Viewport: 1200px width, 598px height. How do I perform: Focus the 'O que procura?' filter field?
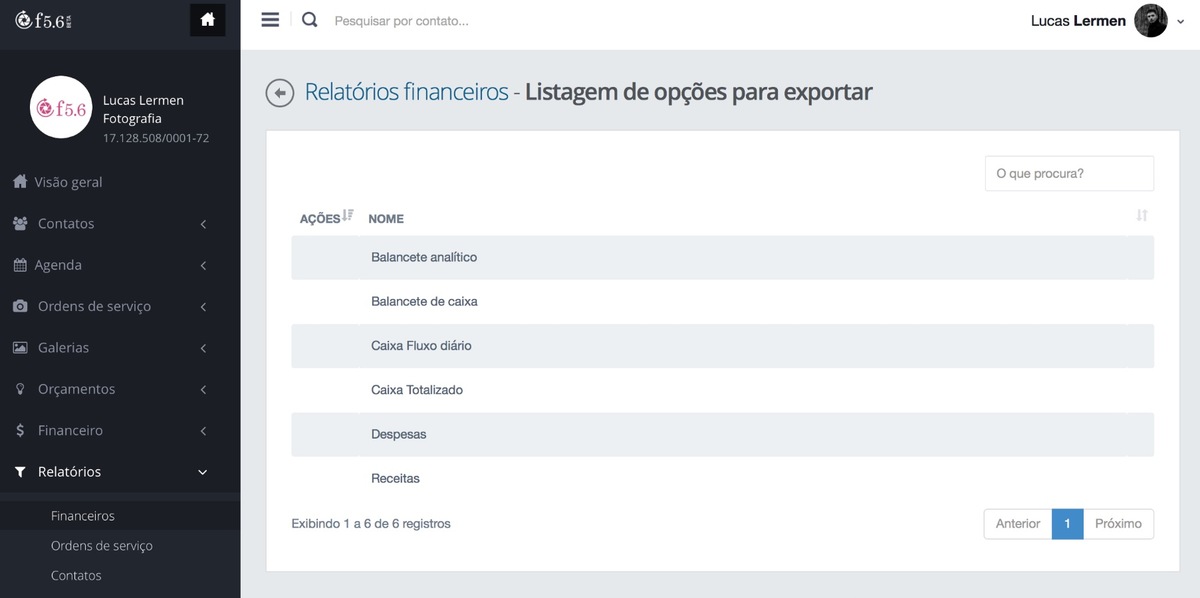(1069, 173)
